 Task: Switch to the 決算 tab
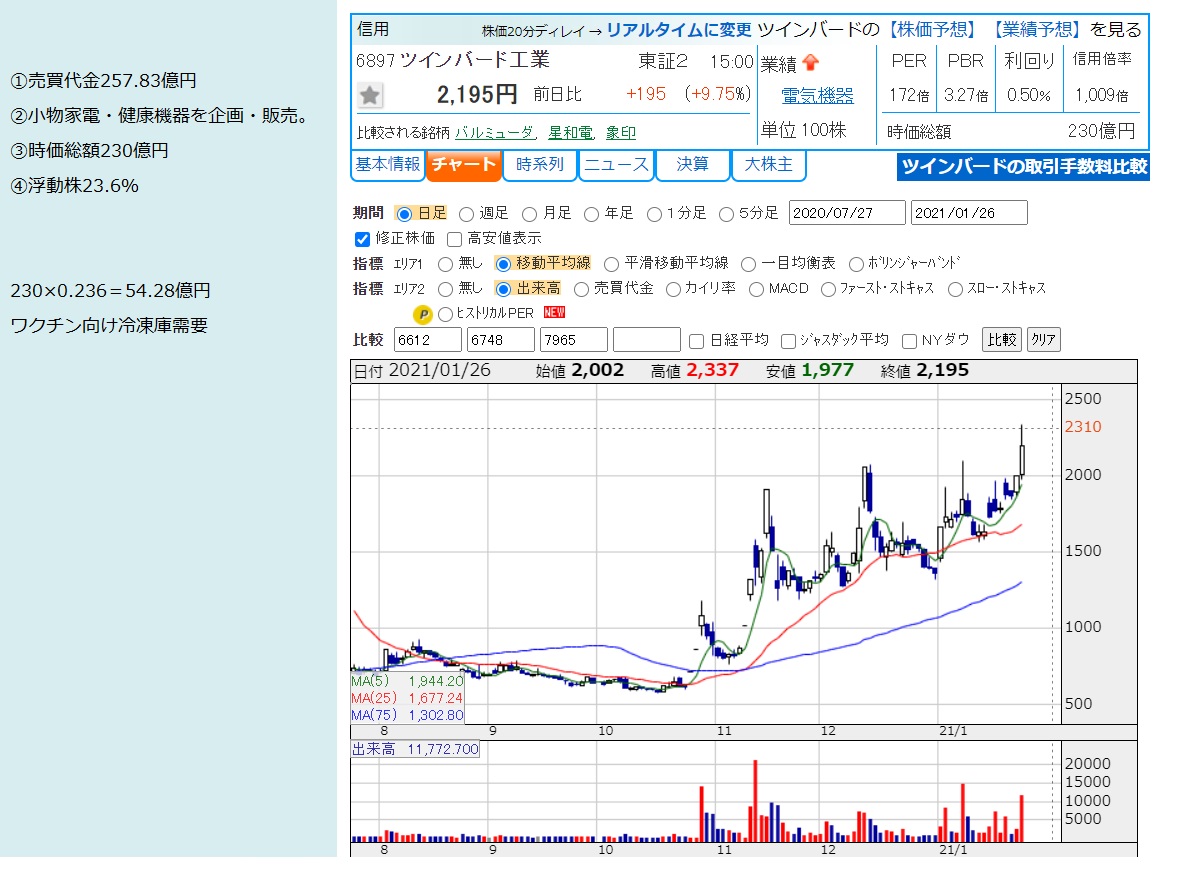pos(692,165)
